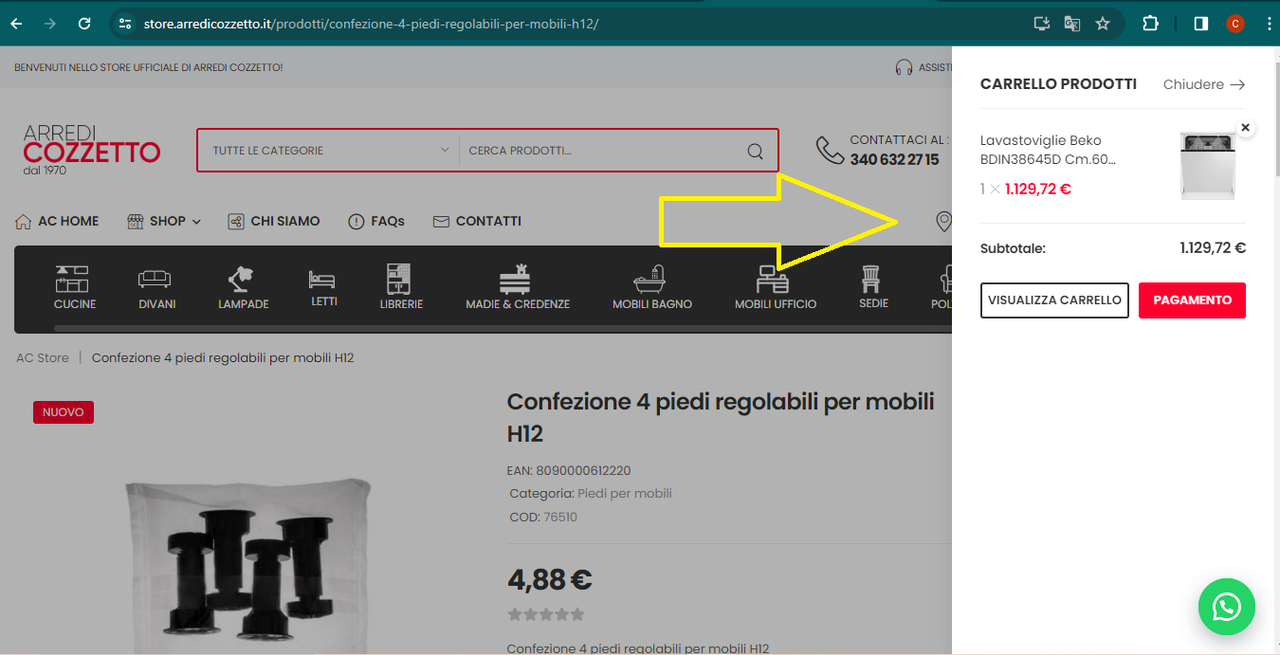This screenshot has width=1280, height=655.
Task: Click the Cerca prodotti search field
Action: click(x=600, y=151)
